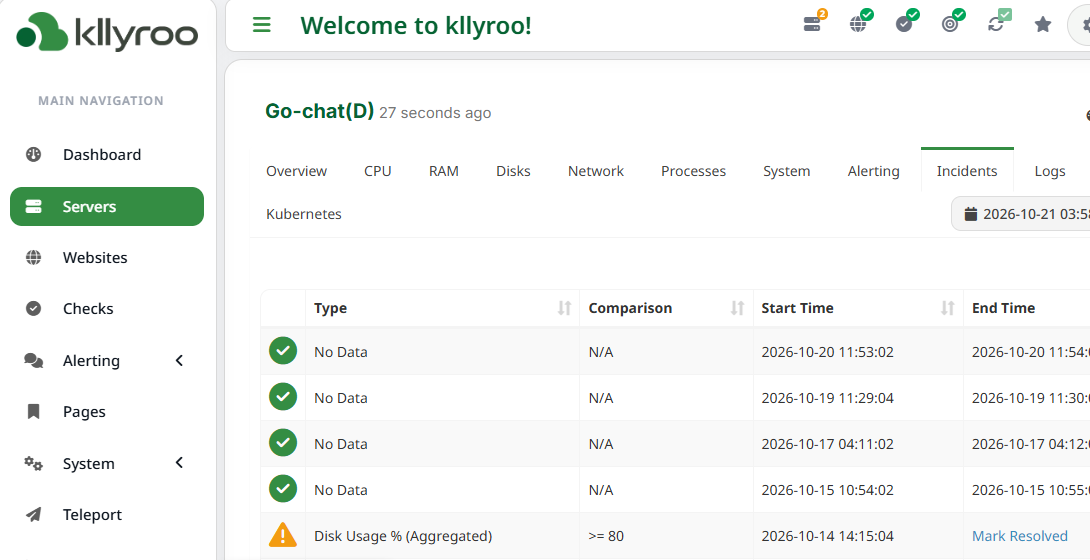The width and height of the screenshot is (1090, 560).
Task: Click the Go-chat(D) server title
Action: (320, 111)
